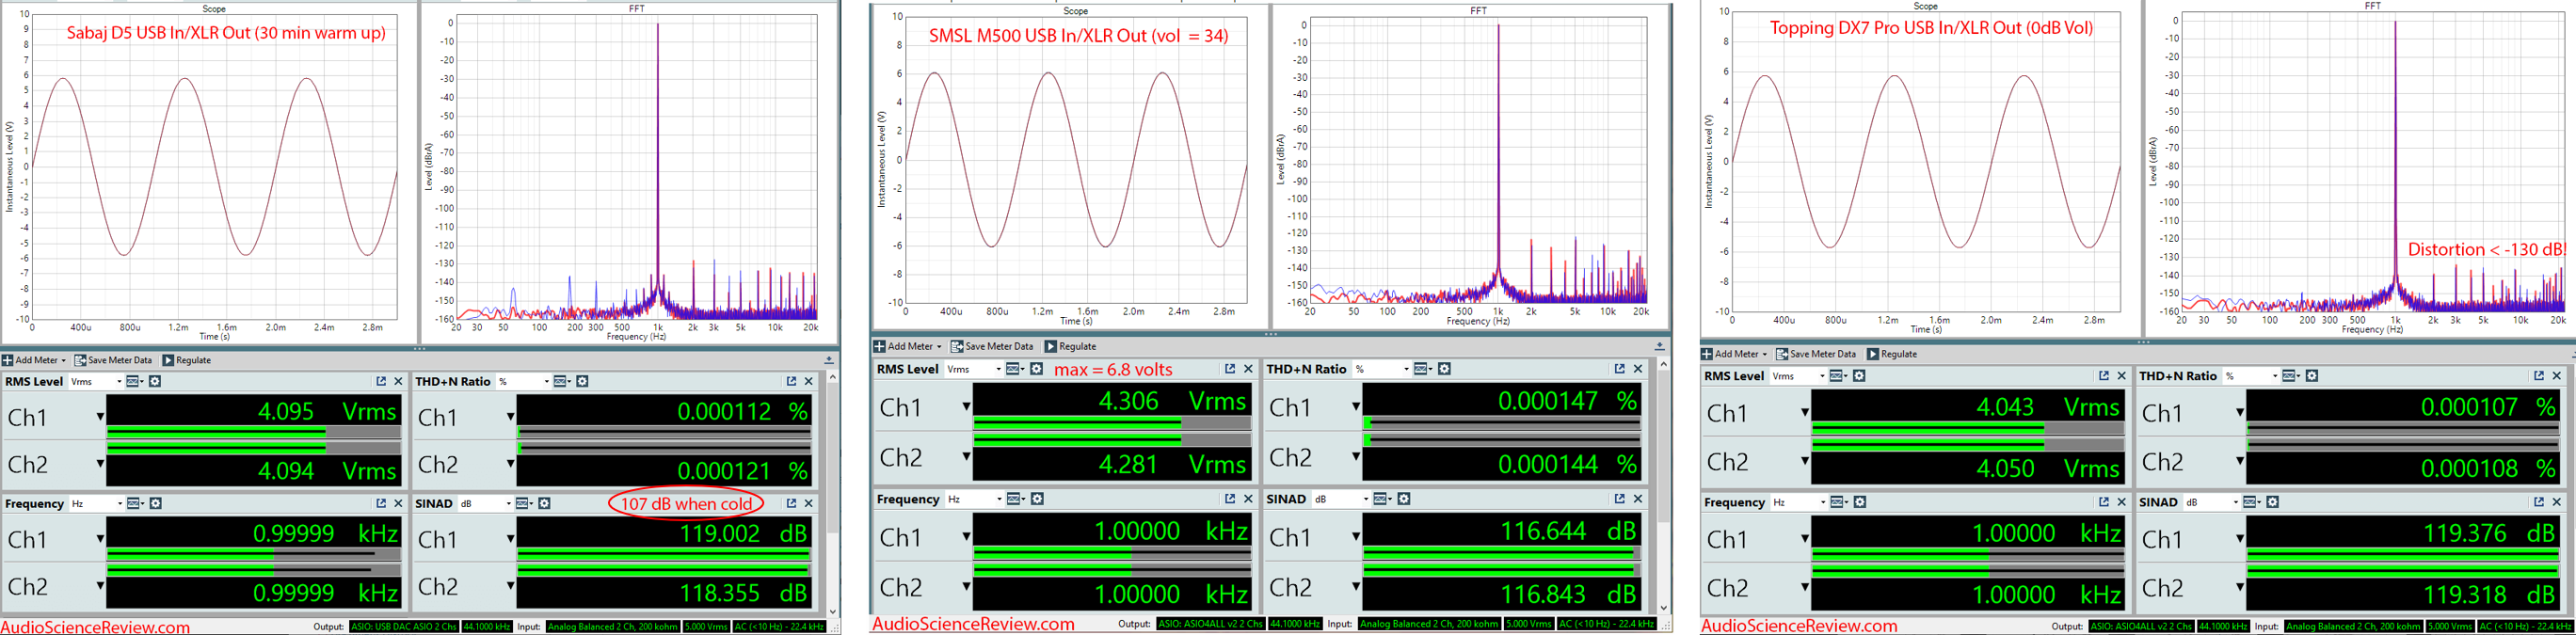Open display options menu for Sabaj D5 Frequency meter

click(x=135, y=503)
